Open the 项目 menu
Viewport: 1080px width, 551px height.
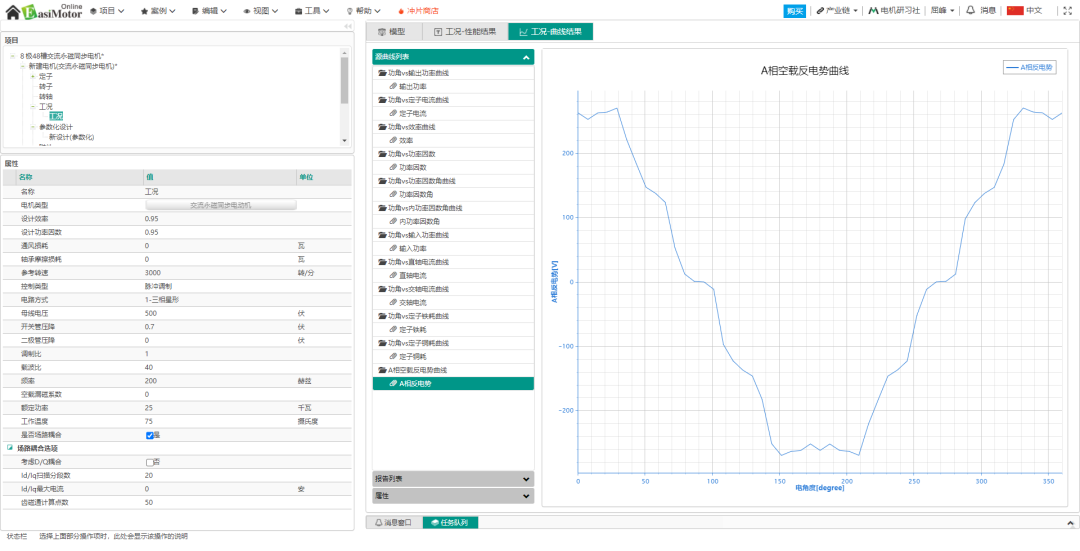(x=107, y=11)
